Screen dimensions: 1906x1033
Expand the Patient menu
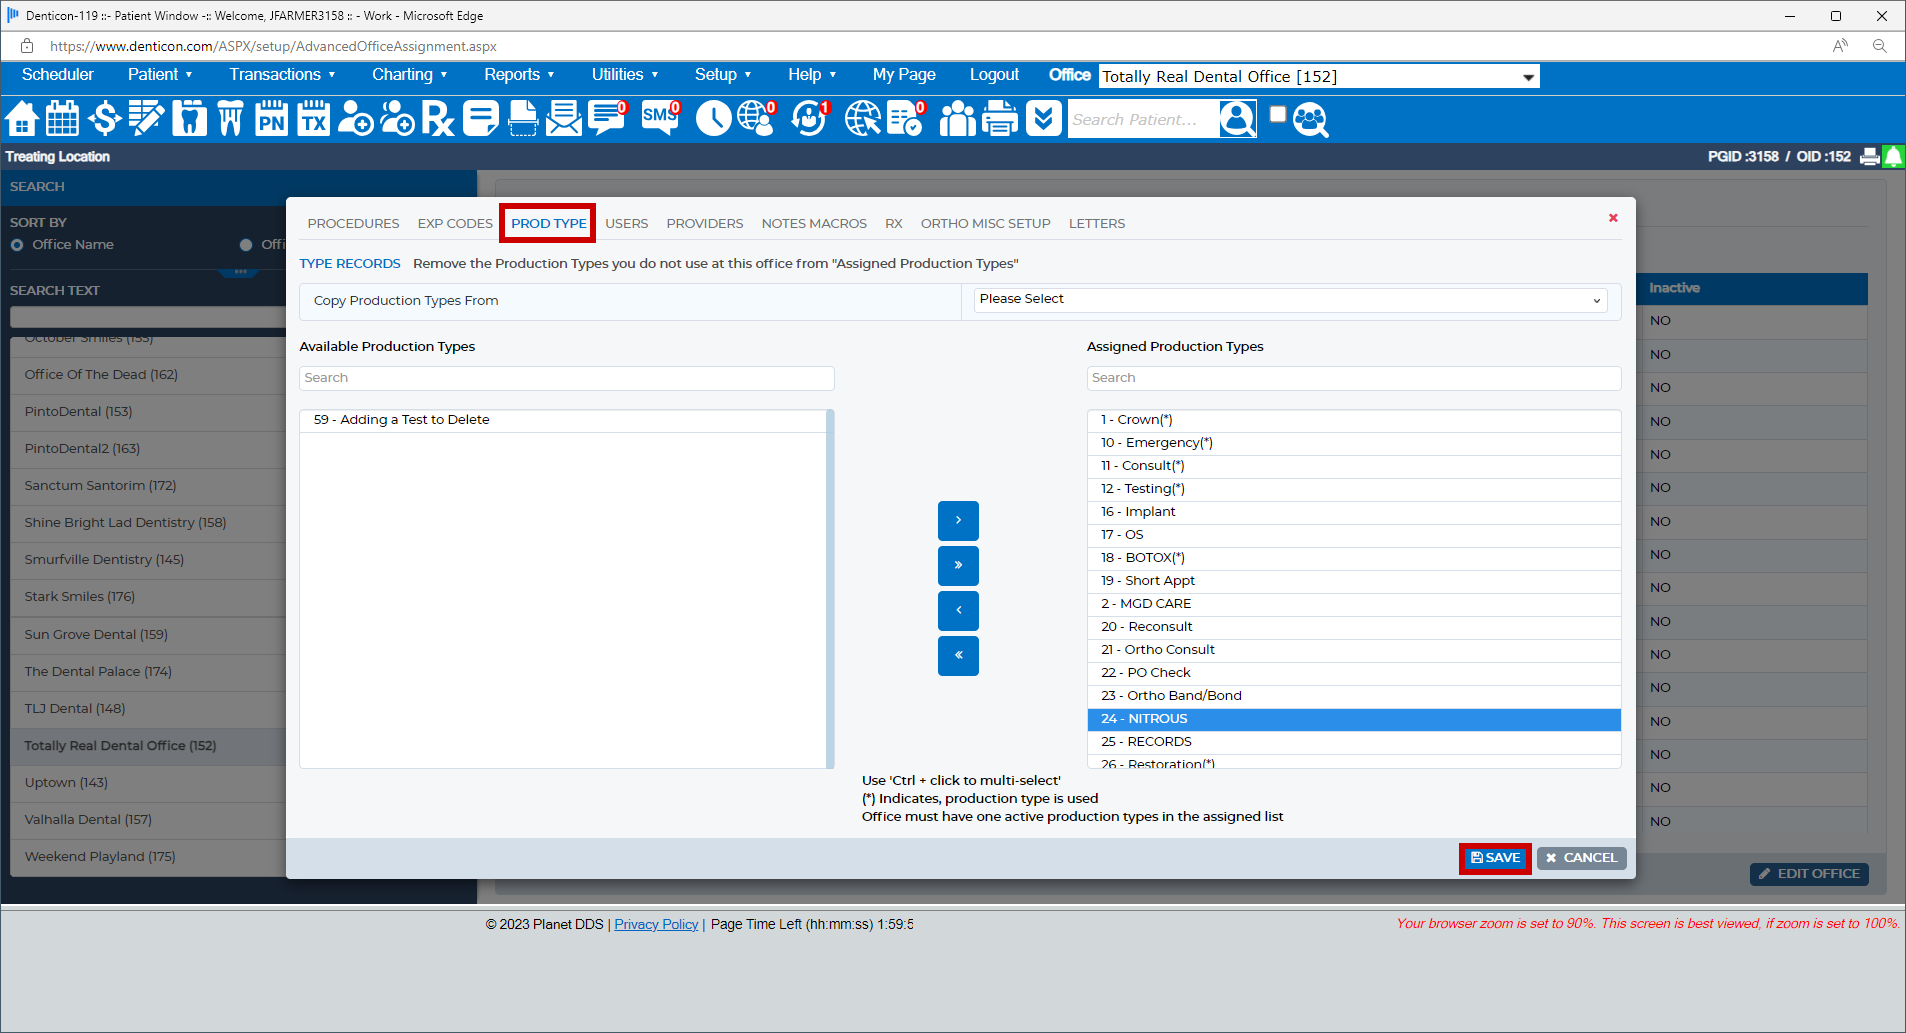coord(160,75)
